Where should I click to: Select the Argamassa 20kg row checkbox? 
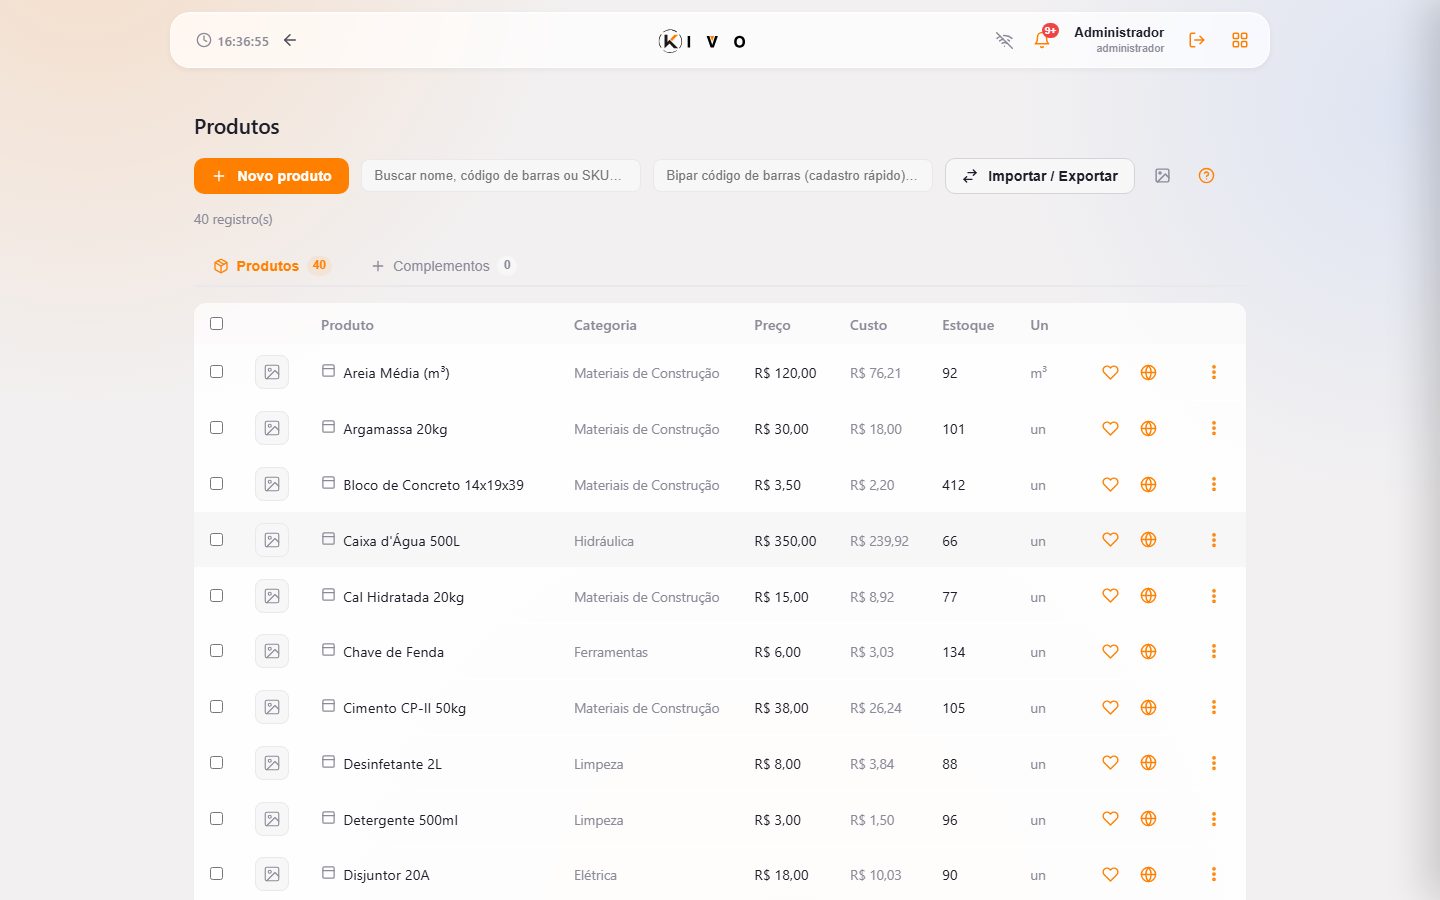pos(216,428)
